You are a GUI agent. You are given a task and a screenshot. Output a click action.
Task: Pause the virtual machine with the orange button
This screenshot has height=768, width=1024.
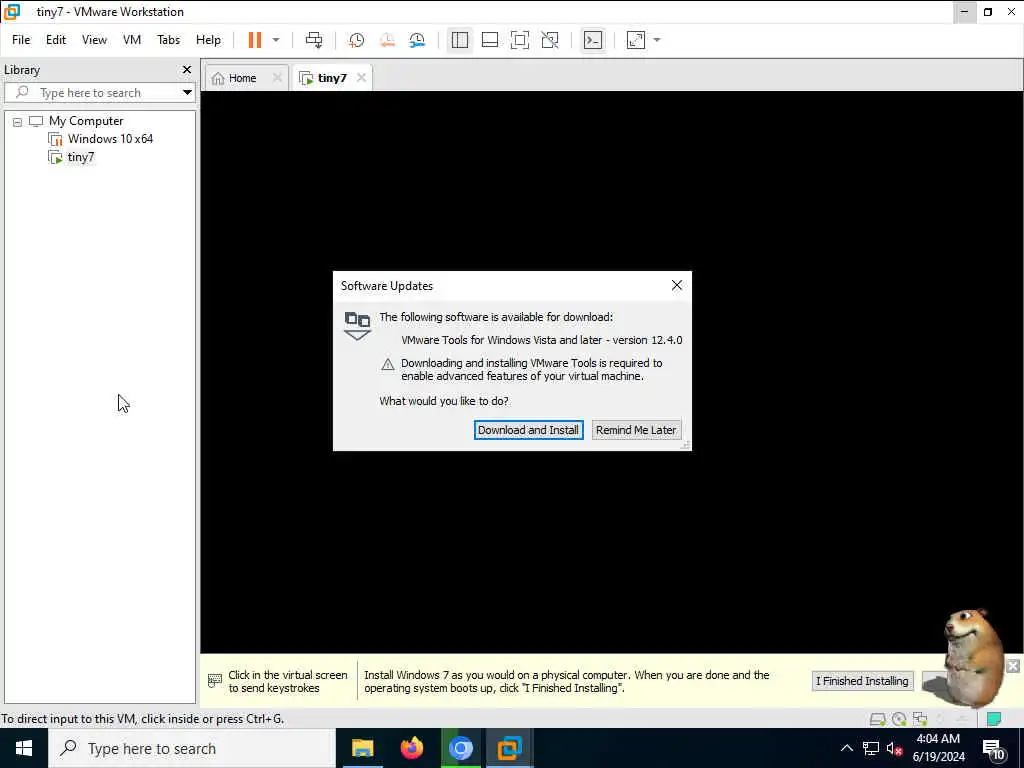pos(255,40)
